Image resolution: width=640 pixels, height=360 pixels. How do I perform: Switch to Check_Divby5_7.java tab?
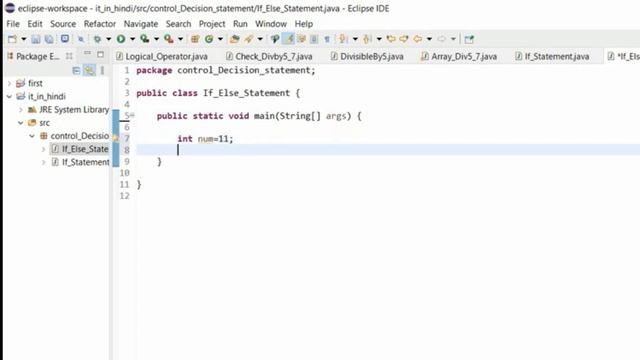[x=269, y=56]
